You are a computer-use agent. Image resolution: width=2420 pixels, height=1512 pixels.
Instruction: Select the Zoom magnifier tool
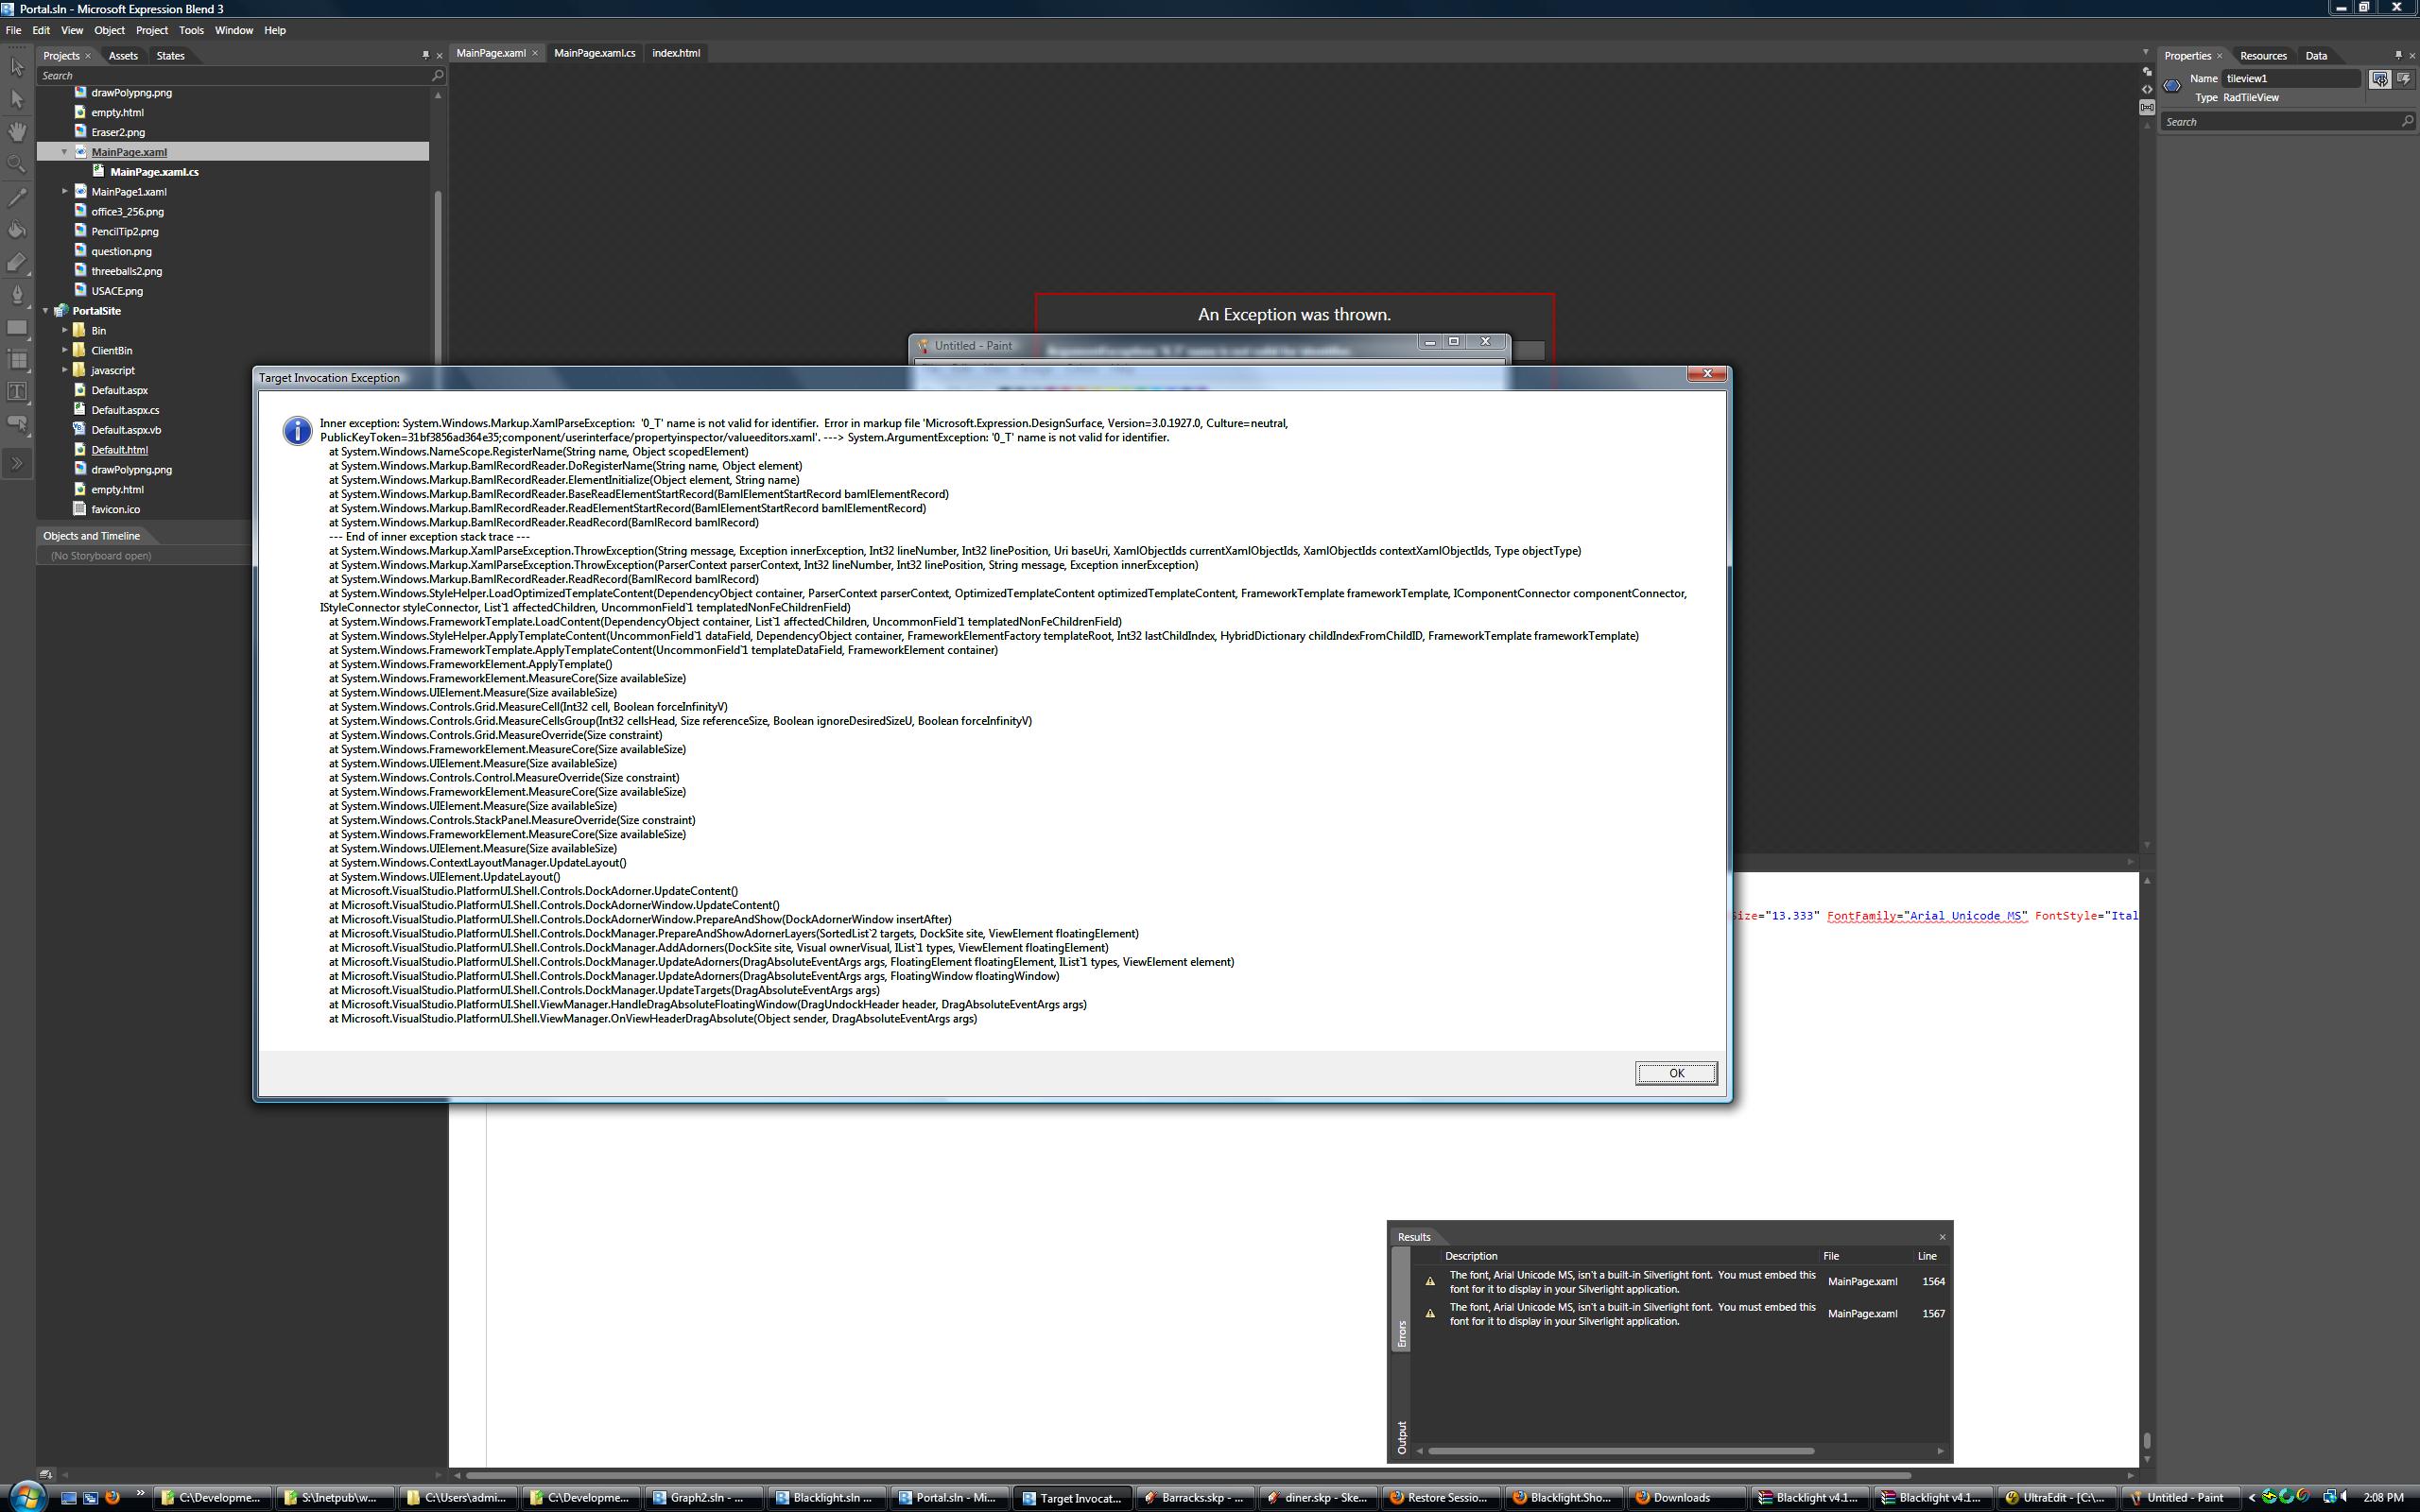17,164
